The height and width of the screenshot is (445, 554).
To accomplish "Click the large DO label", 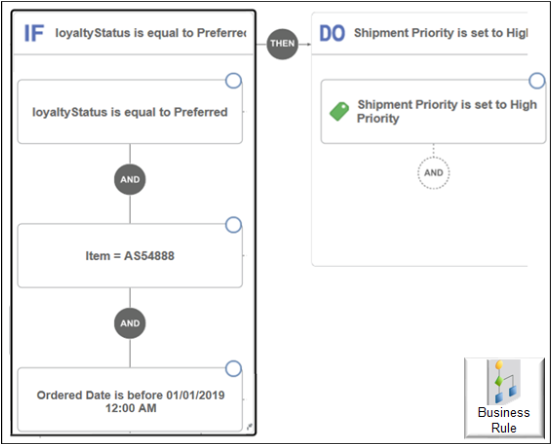I will click(332, 34).
